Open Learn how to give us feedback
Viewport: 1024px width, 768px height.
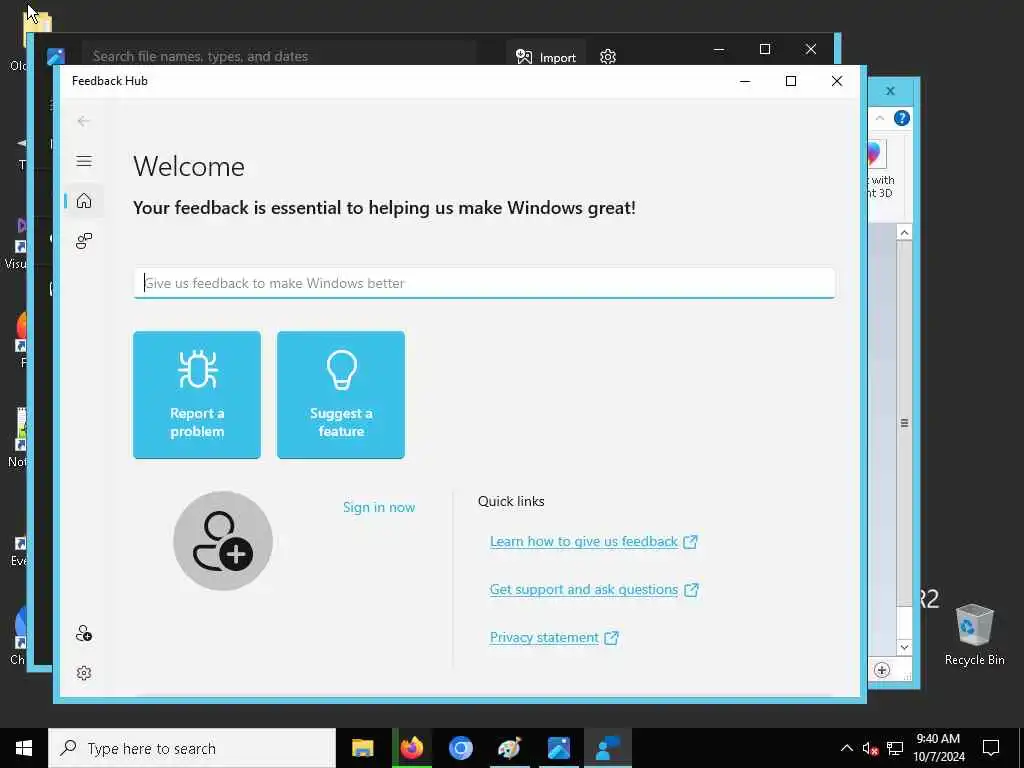pos(594,541)
